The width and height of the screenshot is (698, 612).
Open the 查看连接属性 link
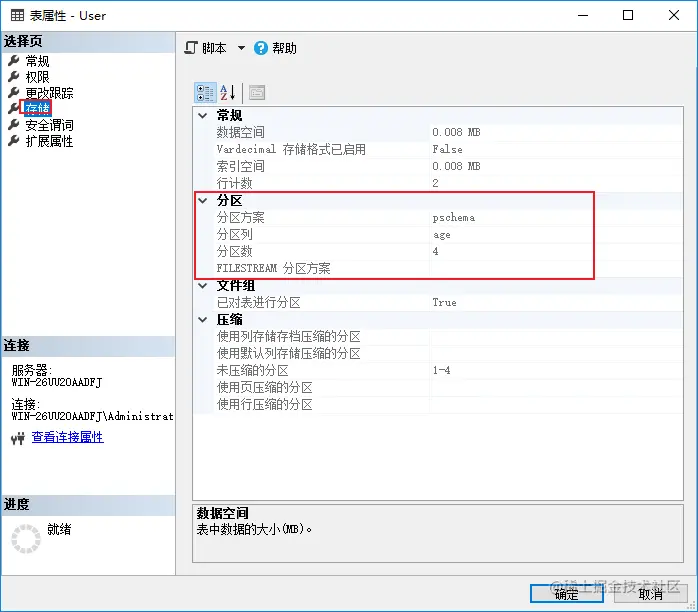point(68,437)
